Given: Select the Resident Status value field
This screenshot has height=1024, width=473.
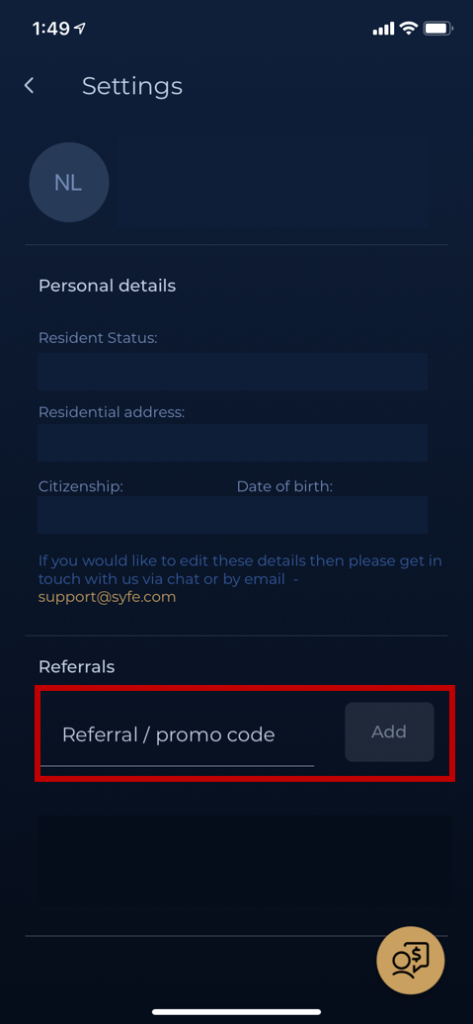Looking at the screenshot, I should [x=233, y=372].
